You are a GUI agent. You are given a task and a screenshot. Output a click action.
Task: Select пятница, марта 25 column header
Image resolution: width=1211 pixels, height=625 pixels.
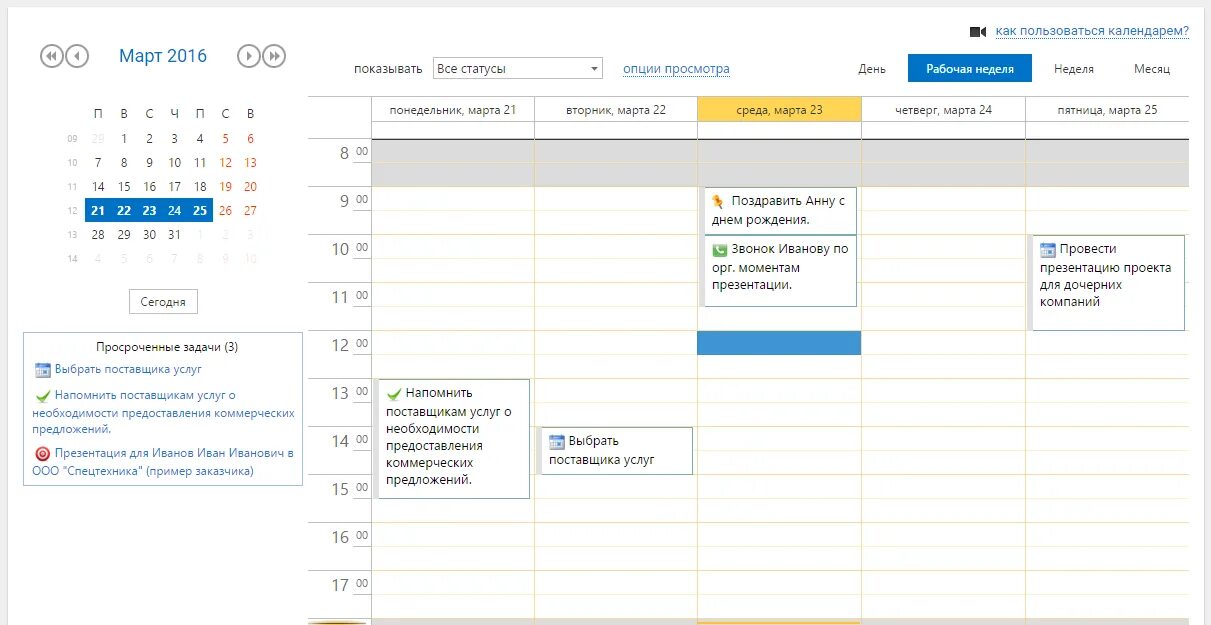(x=1107, y=110)
